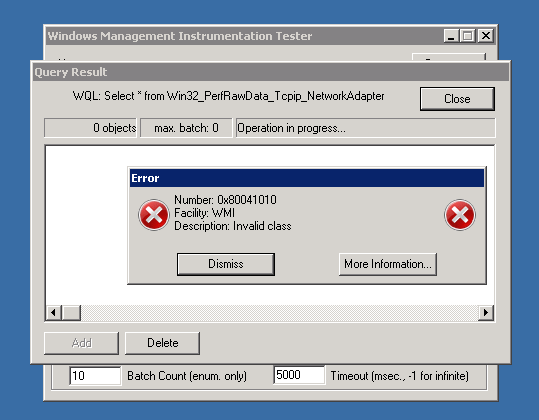Viewport: 539px width, 420px height.
Task: Click the Timeout input field showing 5000
Action: (x=299, y=375)
